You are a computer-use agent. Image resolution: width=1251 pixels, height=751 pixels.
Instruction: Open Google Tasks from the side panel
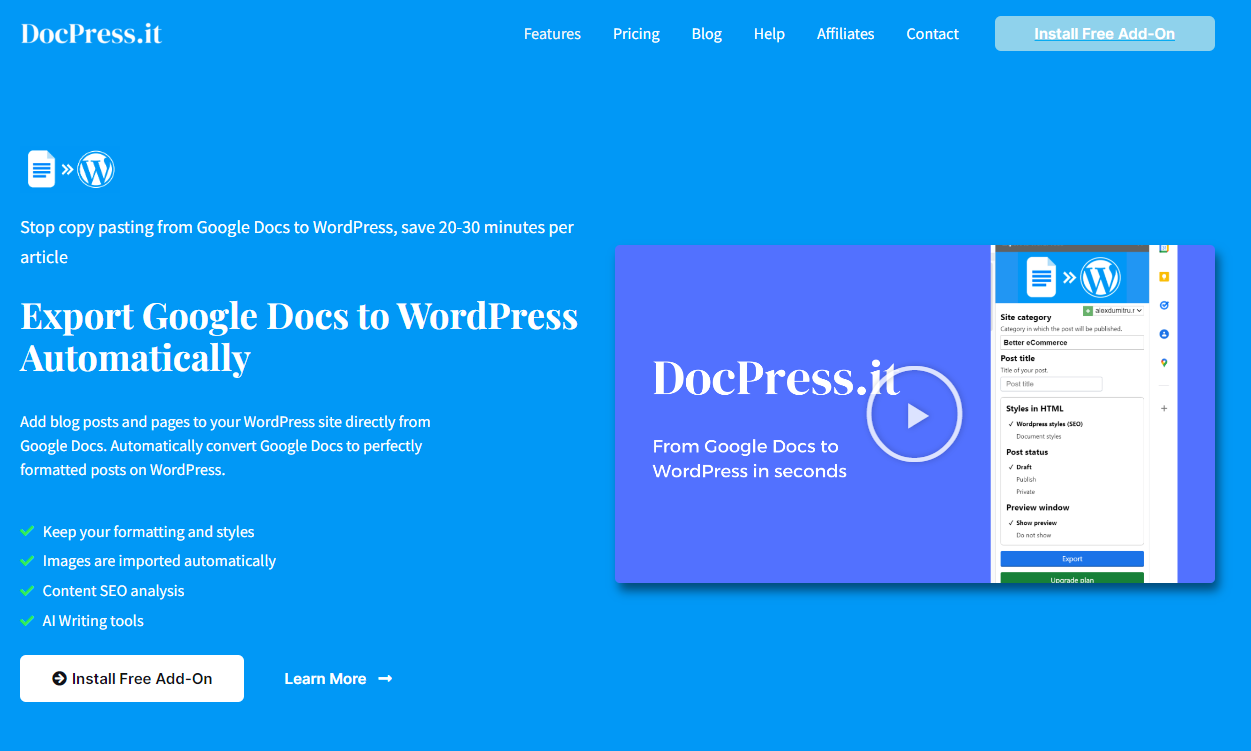pos(1163,305)
